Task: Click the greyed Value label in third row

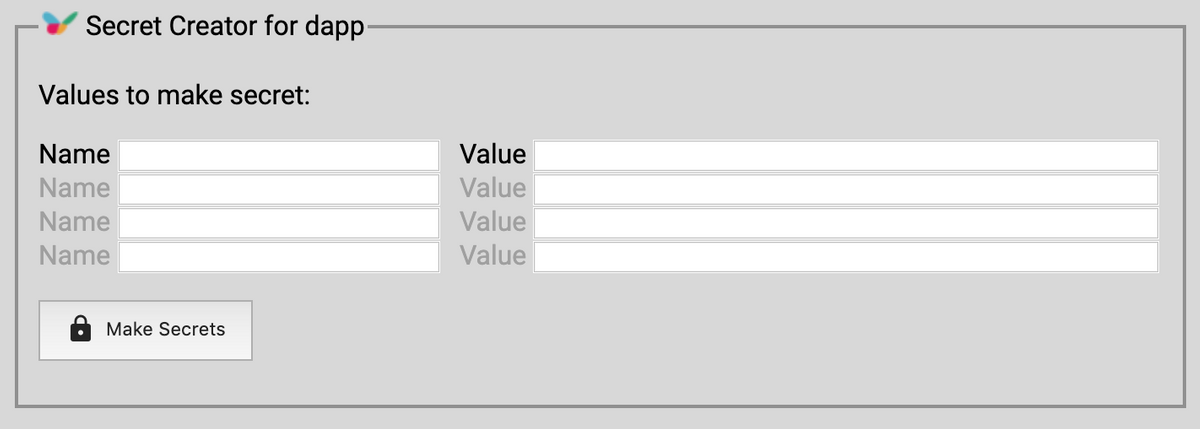Action: pos(492,222)
